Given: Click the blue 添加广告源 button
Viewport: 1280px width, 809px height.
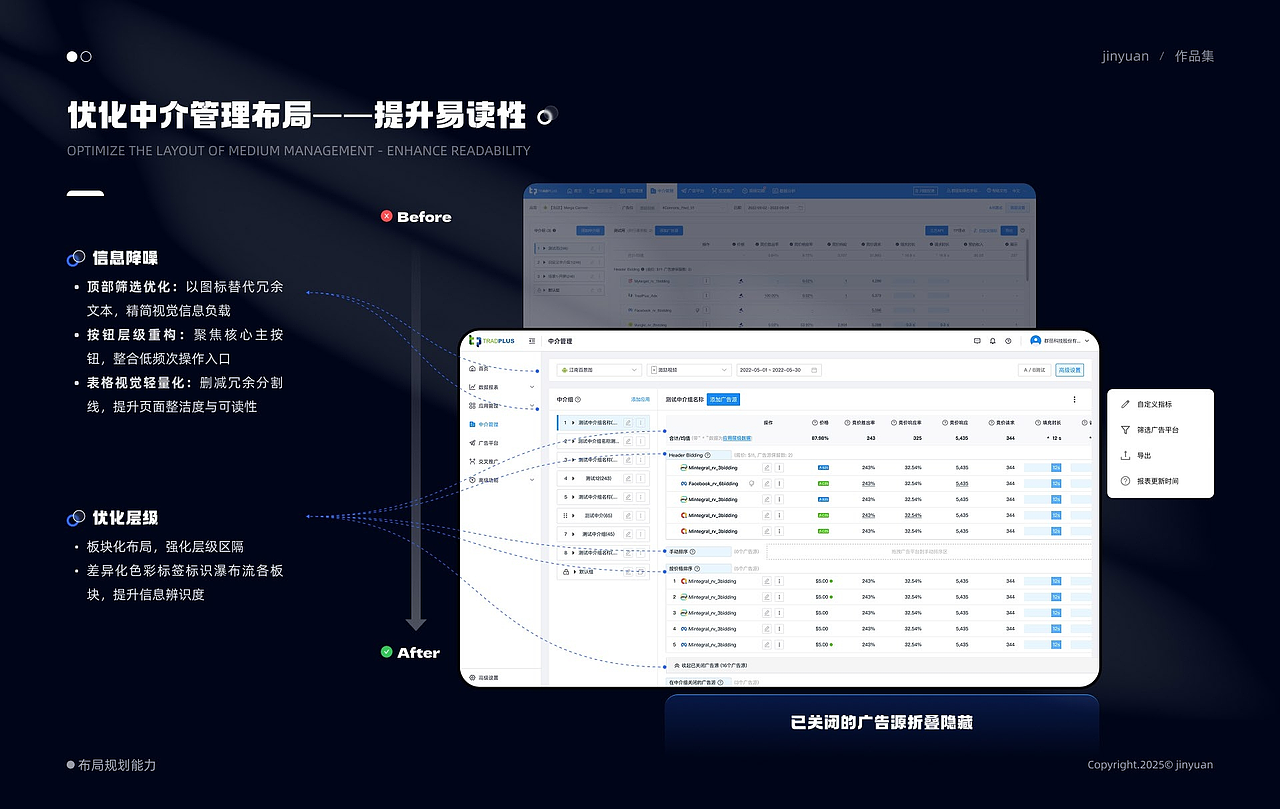Looking at the screenshot, I should coord(723,399).
